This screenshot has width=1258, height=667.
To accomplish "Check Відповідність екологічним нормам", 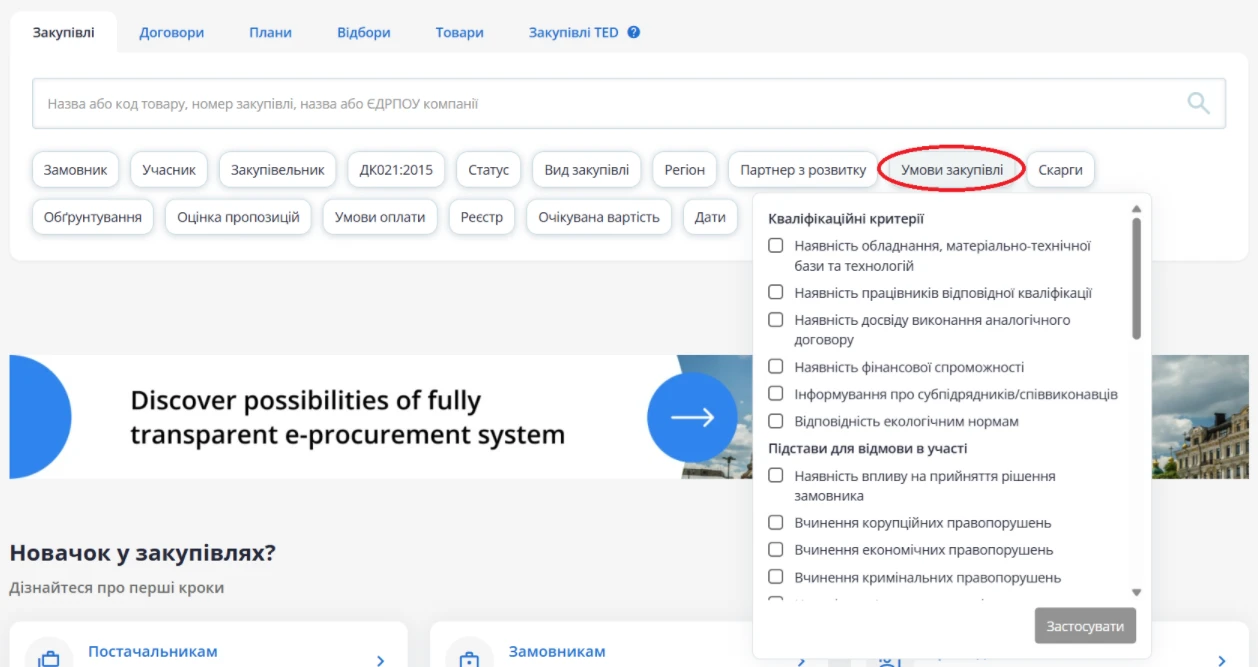I will pos(775,421).
